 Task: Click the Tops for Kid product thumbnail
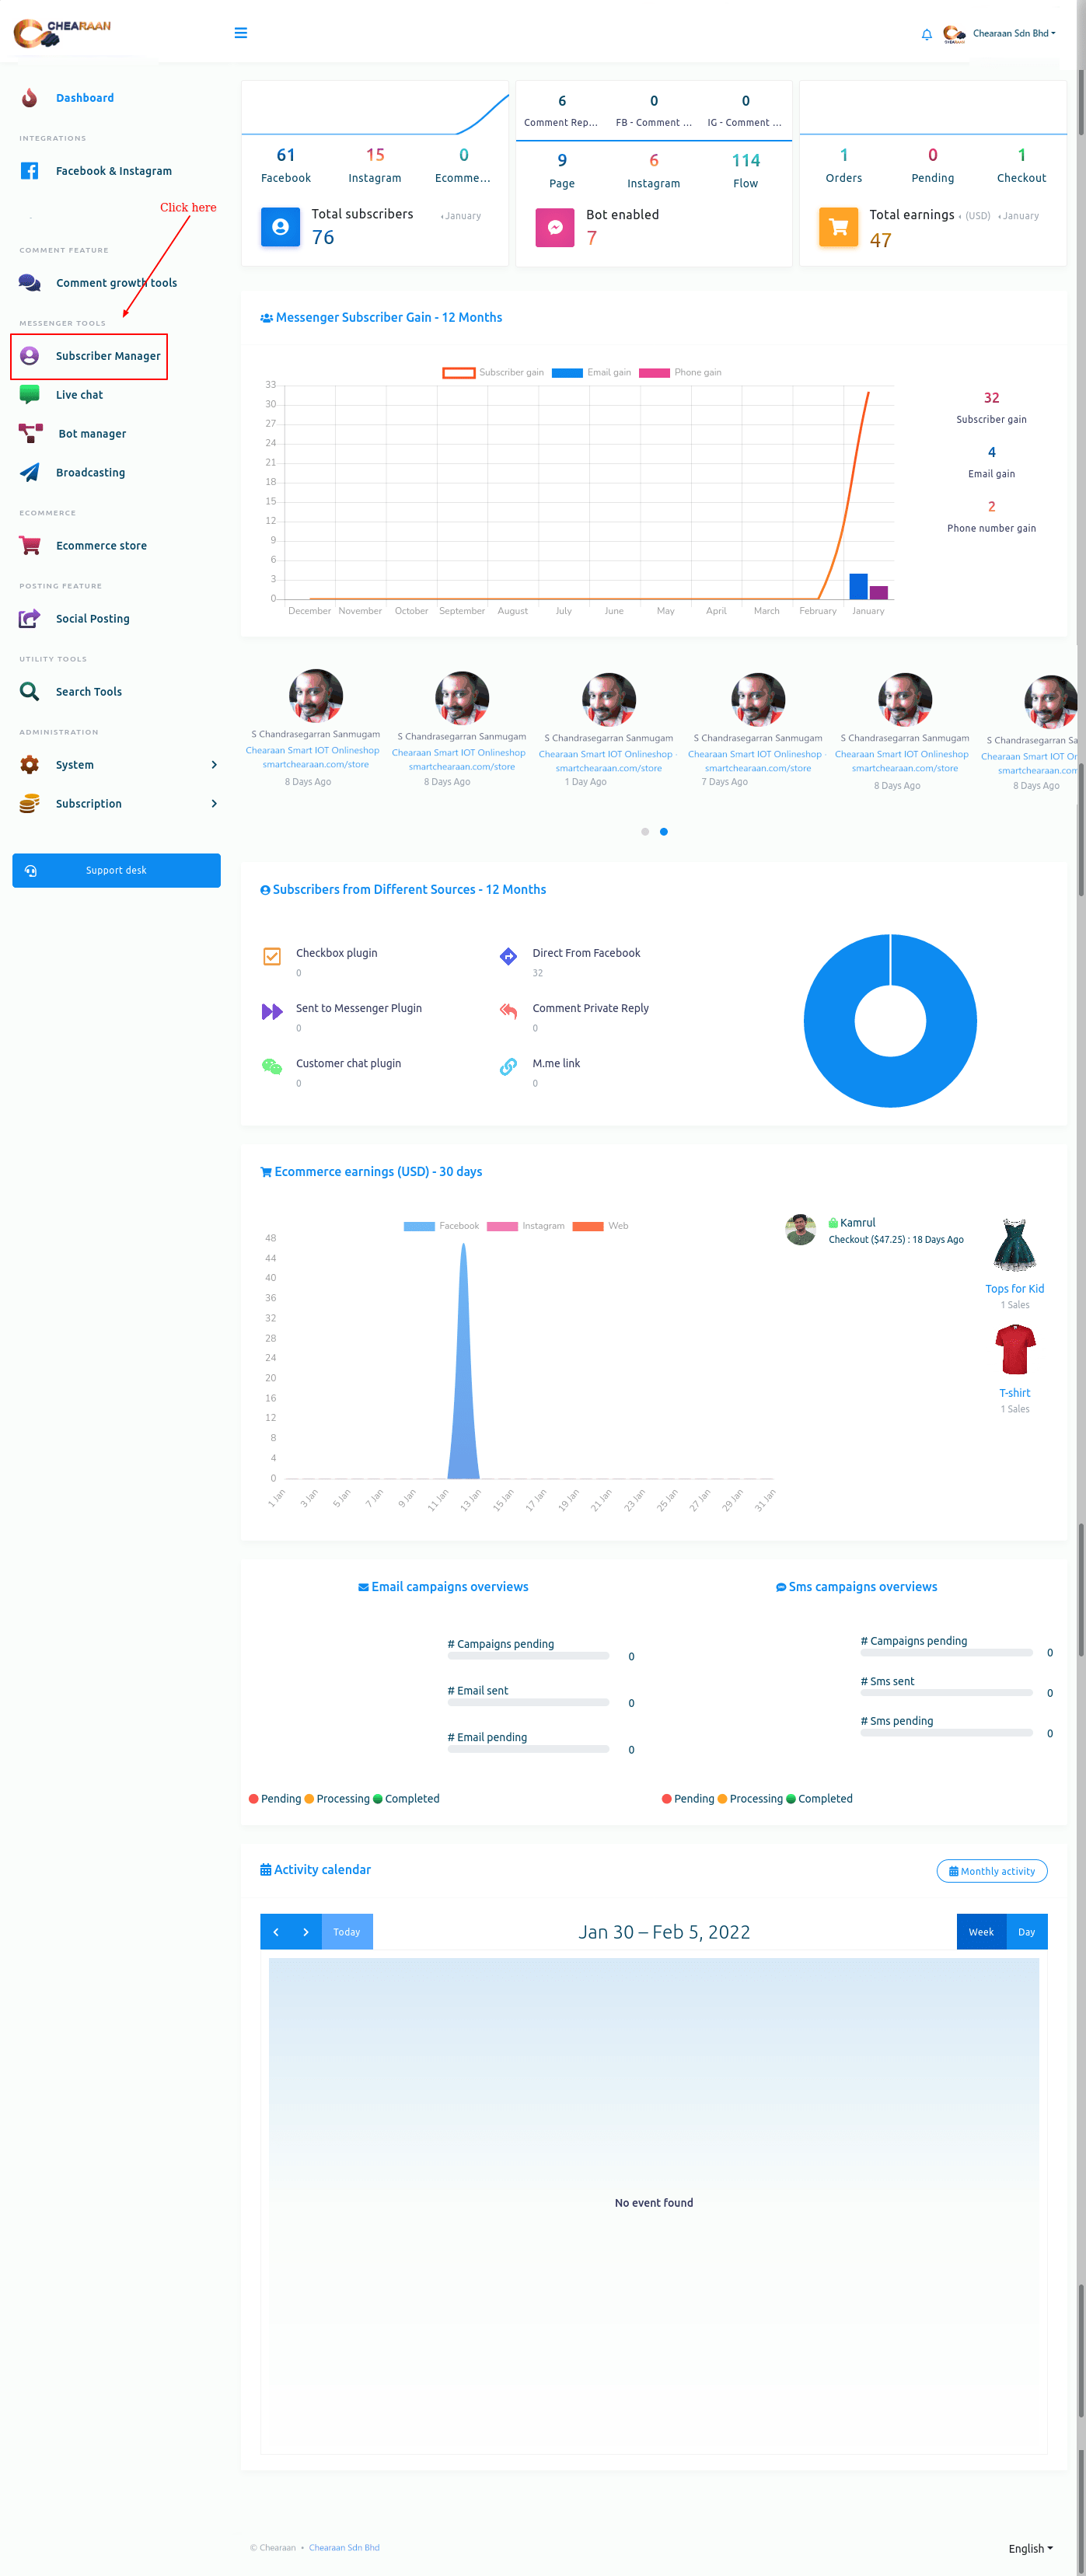coord(1014,1245)
